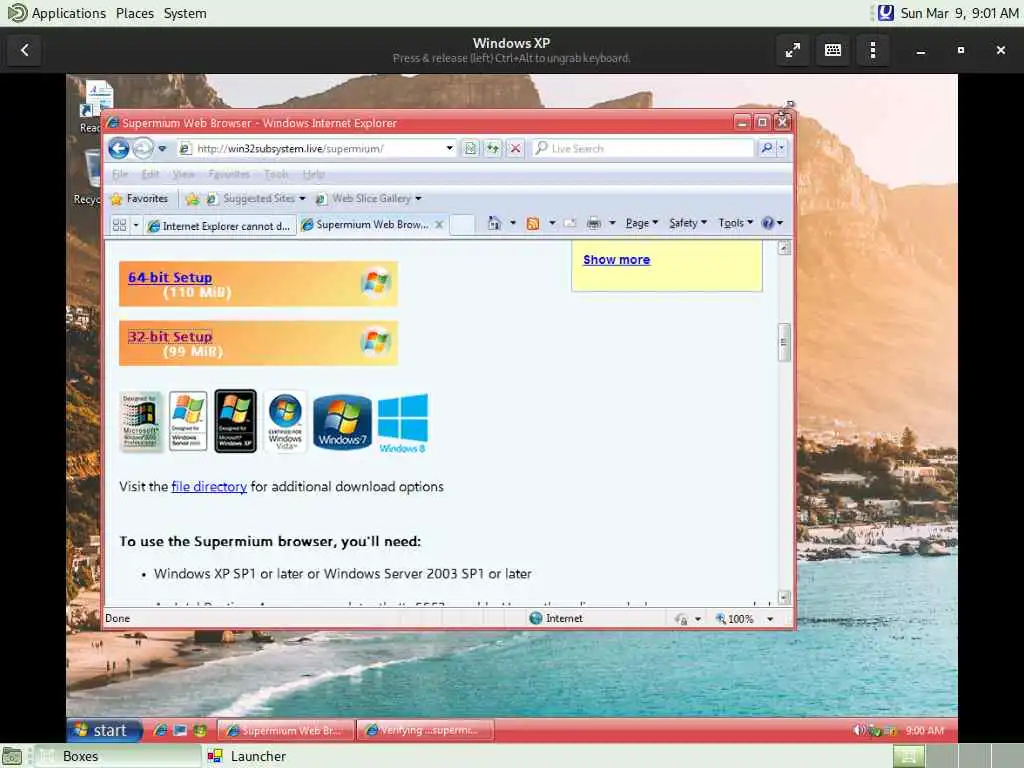1024x768 pixels.
Task: Open the file directory link
Action: (x=209, y=487)
